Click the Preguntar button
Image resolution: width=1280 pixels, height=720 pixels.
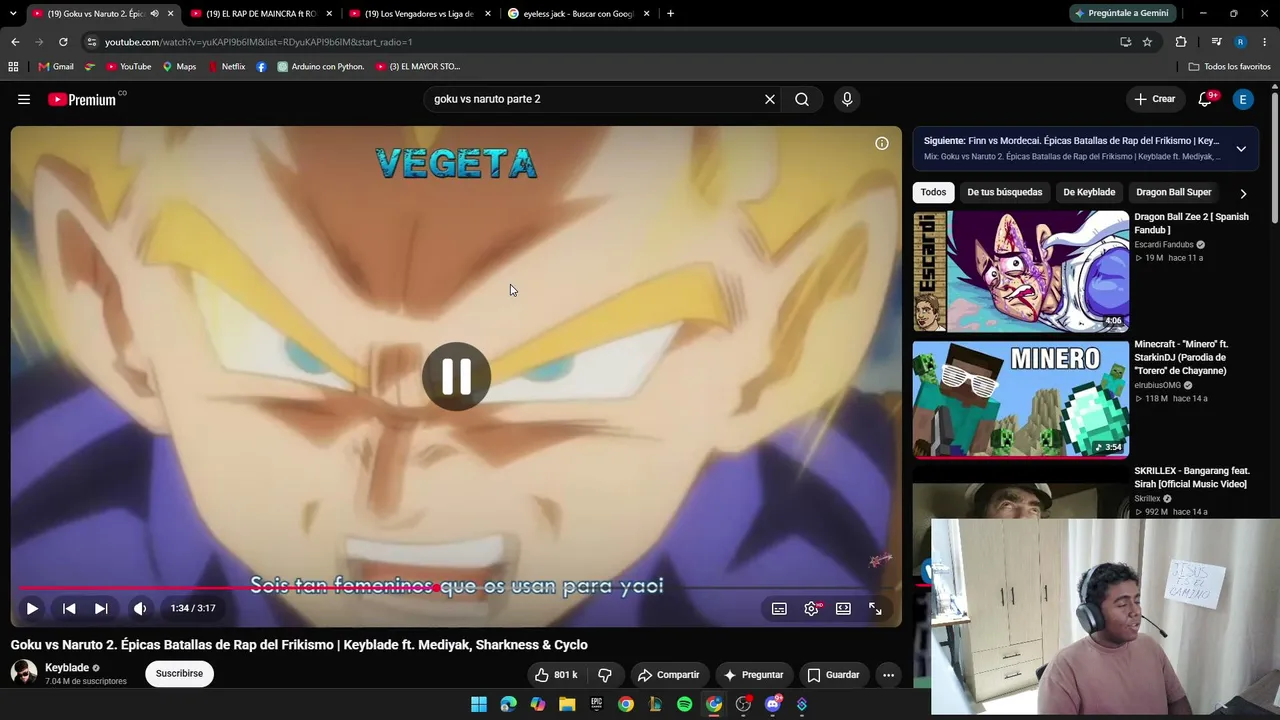click(754, 675)
